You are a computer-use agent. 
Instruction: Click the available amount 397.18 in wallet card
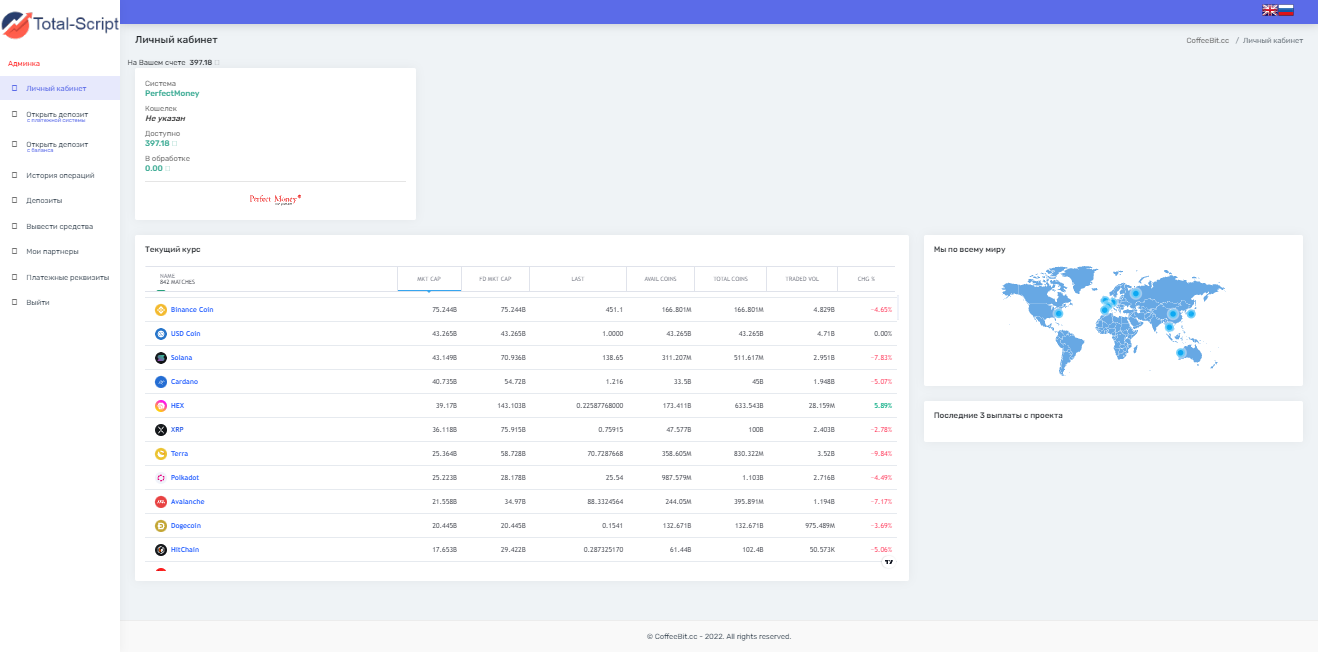tap(157, 143)
